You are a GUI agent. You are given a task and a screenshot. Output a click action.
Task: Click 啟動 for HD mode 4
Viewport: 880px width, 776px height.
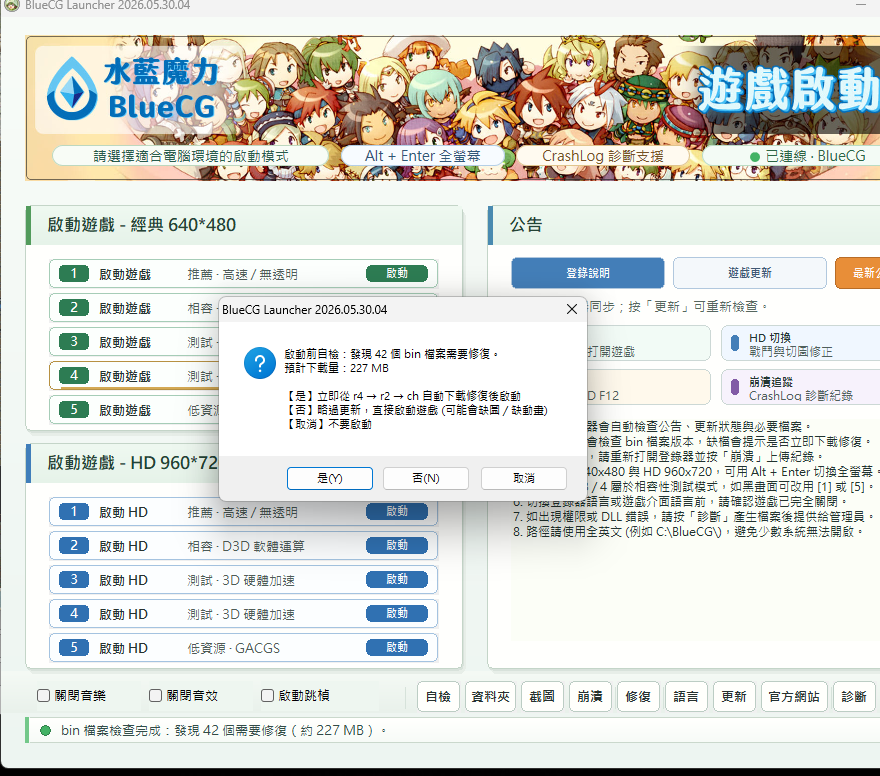pyautogui.click(x=397, y=613)
